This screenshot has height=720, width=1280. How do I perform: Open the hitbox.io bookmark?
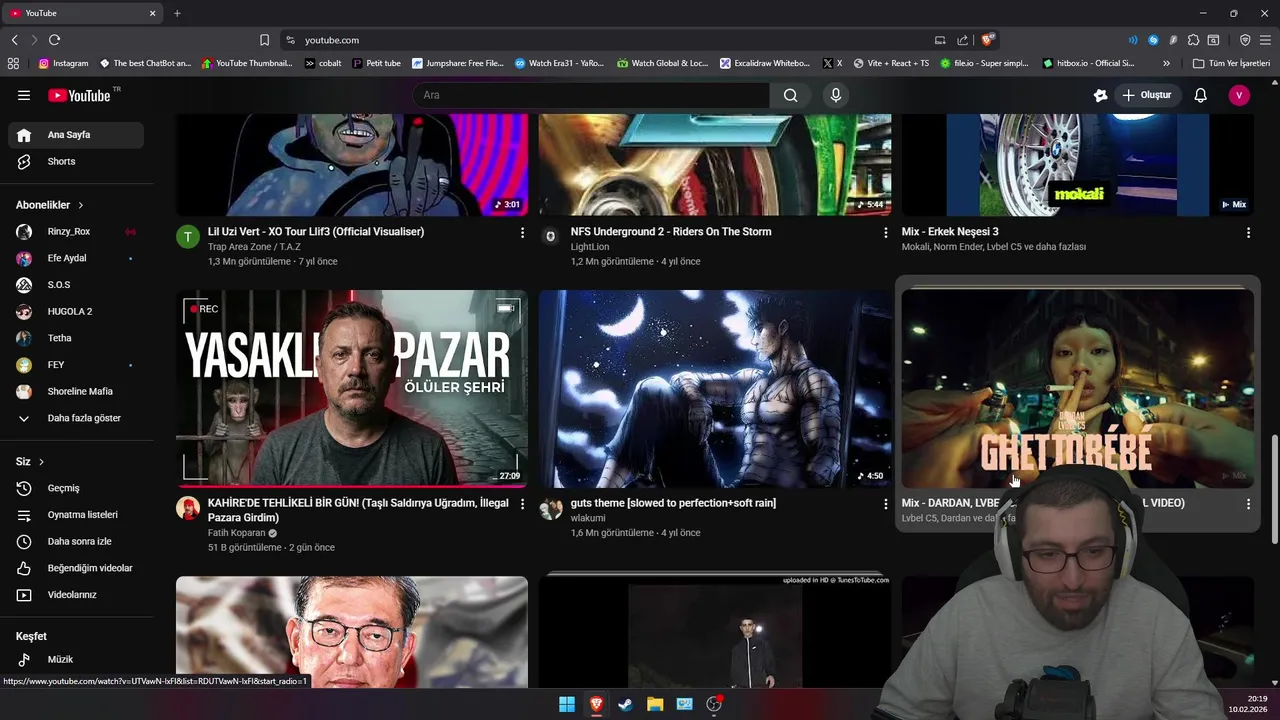(1088, 63)
